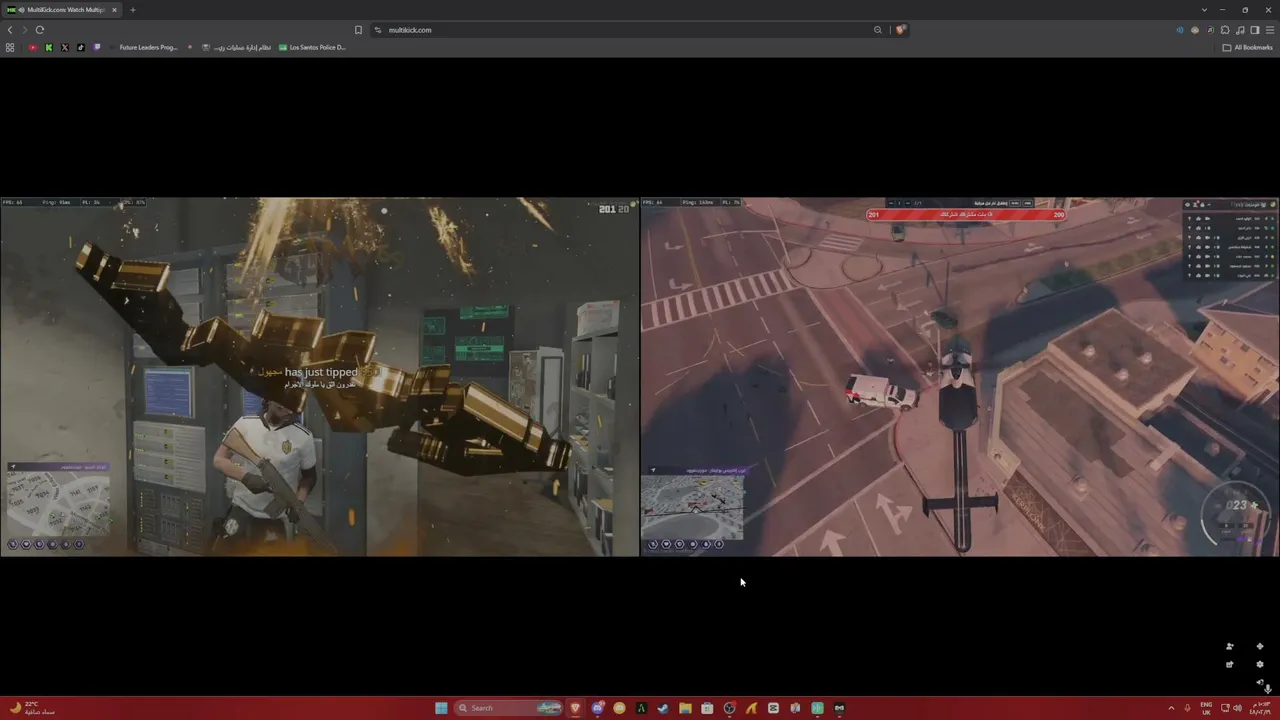Open the Twitch bookmark

point(97,47)
